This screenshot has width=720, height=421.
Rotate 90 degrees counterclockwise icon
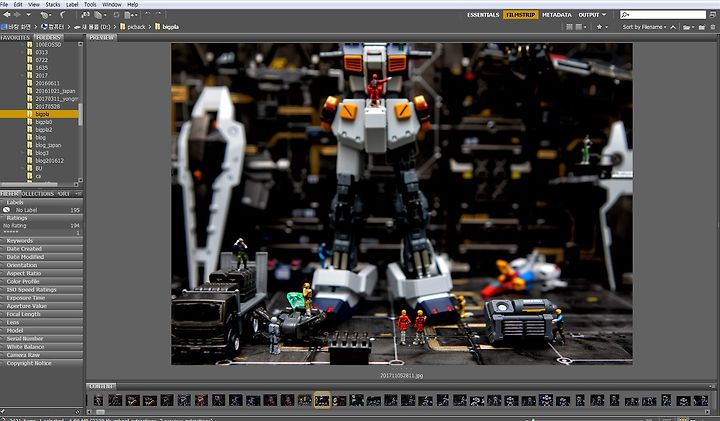[147, 15]
